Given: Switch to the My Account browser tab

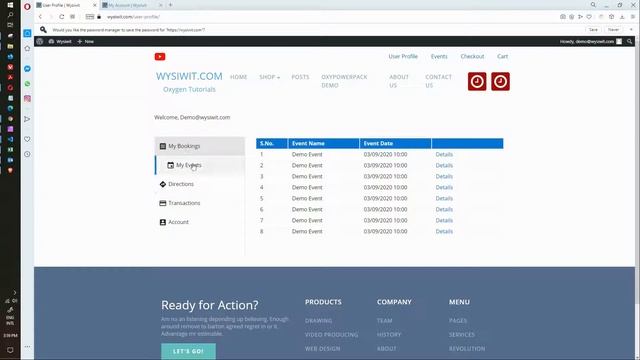Looking at the screenshot, I should click(x=131, y=5).
